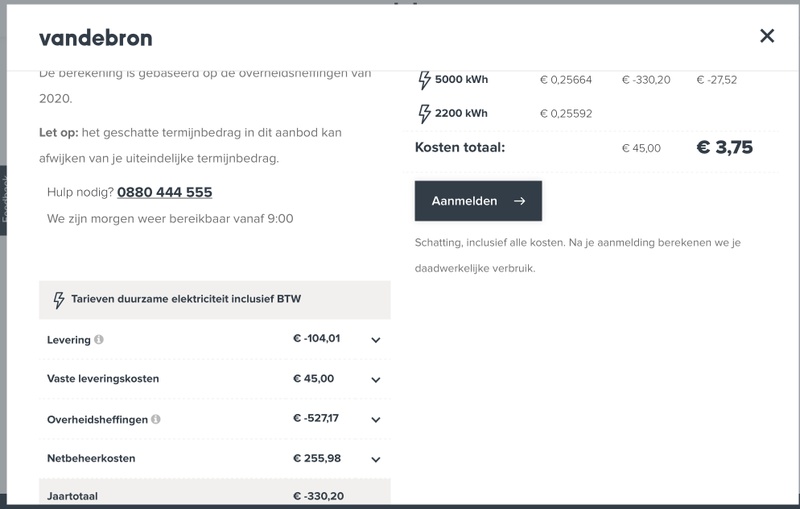The height and width of the screenshot is (509, 800).
Task: Open info icon next to Overheidsheffingen
Action: tap(156, 419)
